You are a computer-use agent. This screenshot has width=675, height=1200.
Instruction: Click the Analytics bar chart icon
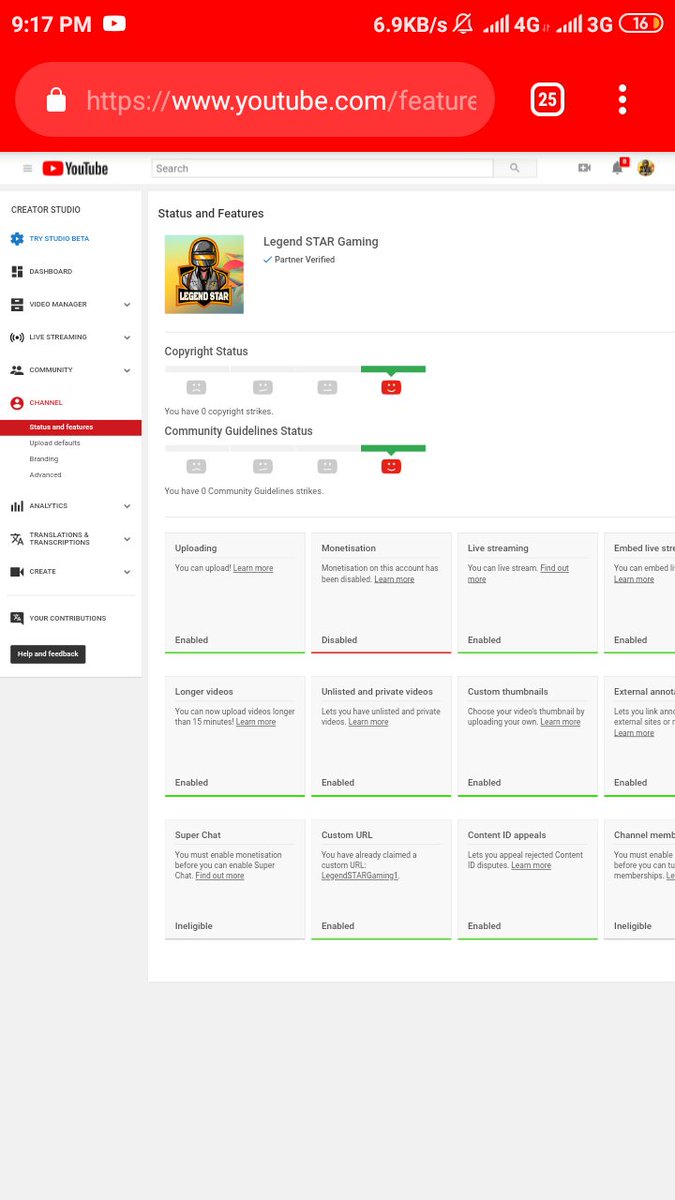pos(17,506)
